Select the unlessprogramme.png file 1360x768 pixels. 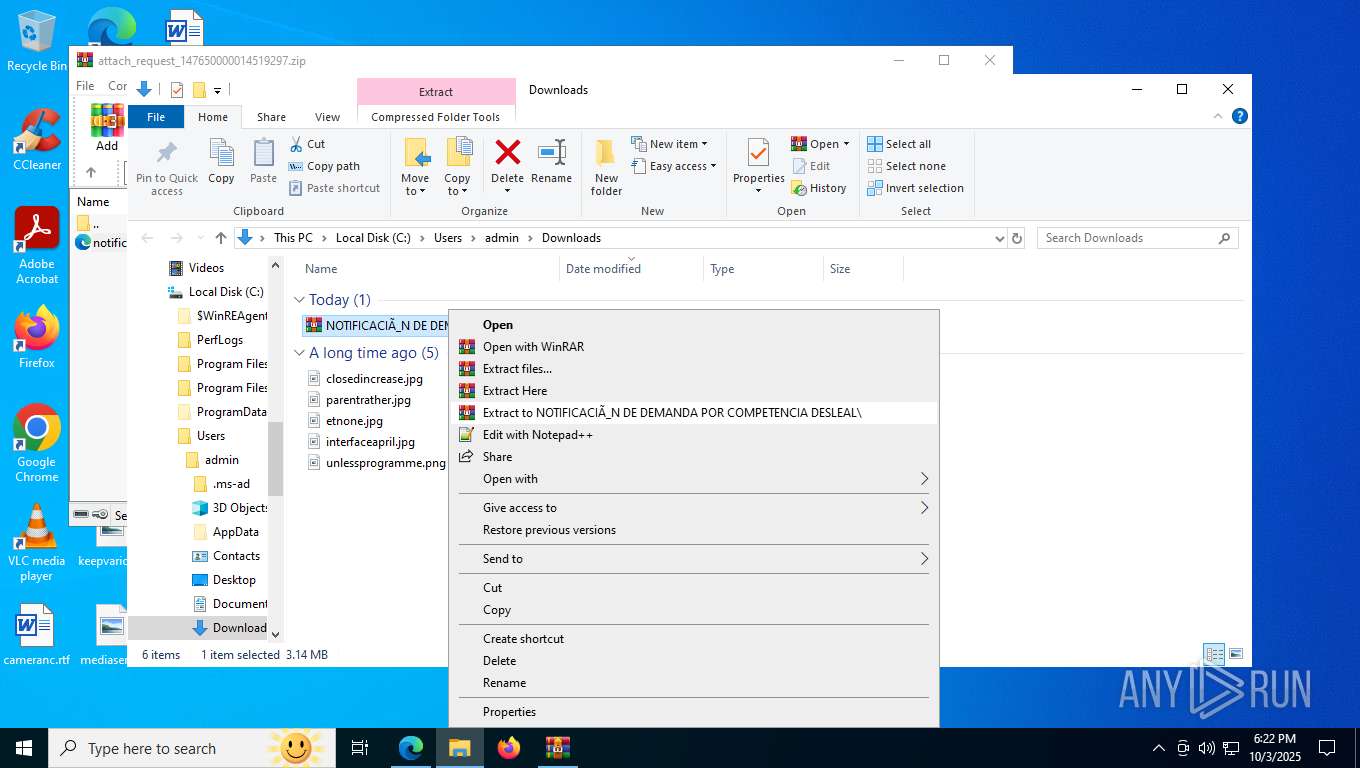coord(385,463)
